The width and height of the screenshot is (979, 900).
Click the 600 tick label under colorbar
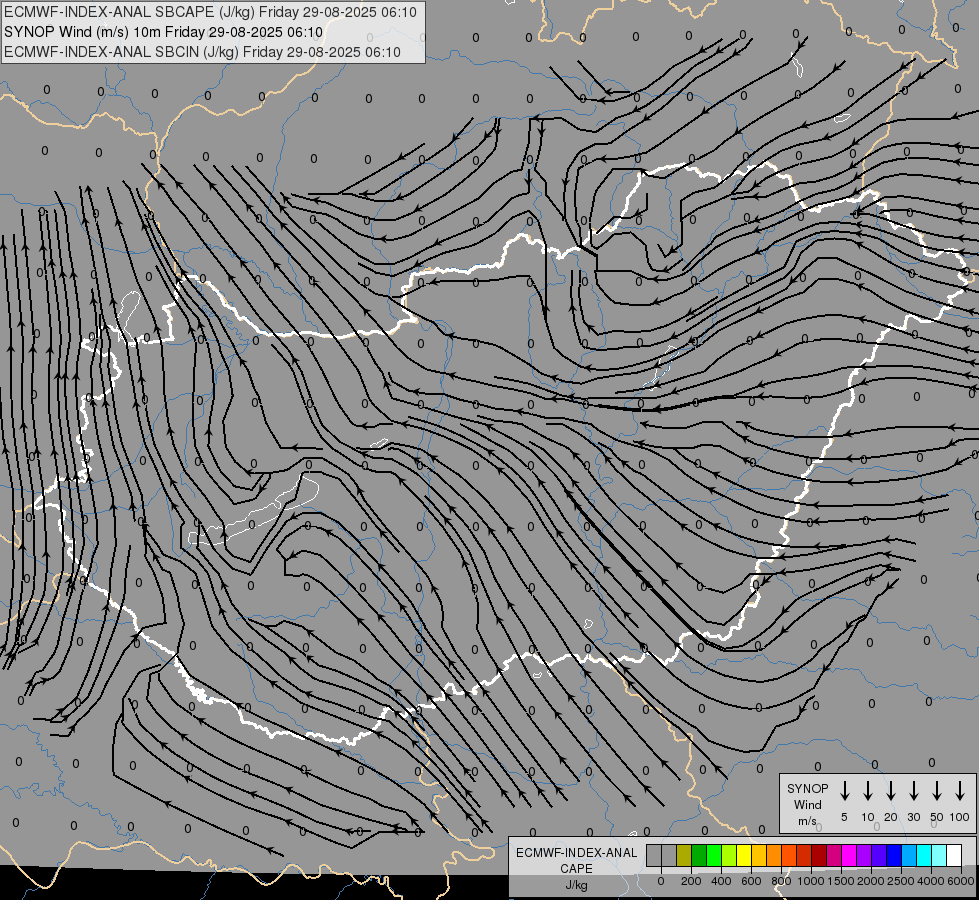751,881
